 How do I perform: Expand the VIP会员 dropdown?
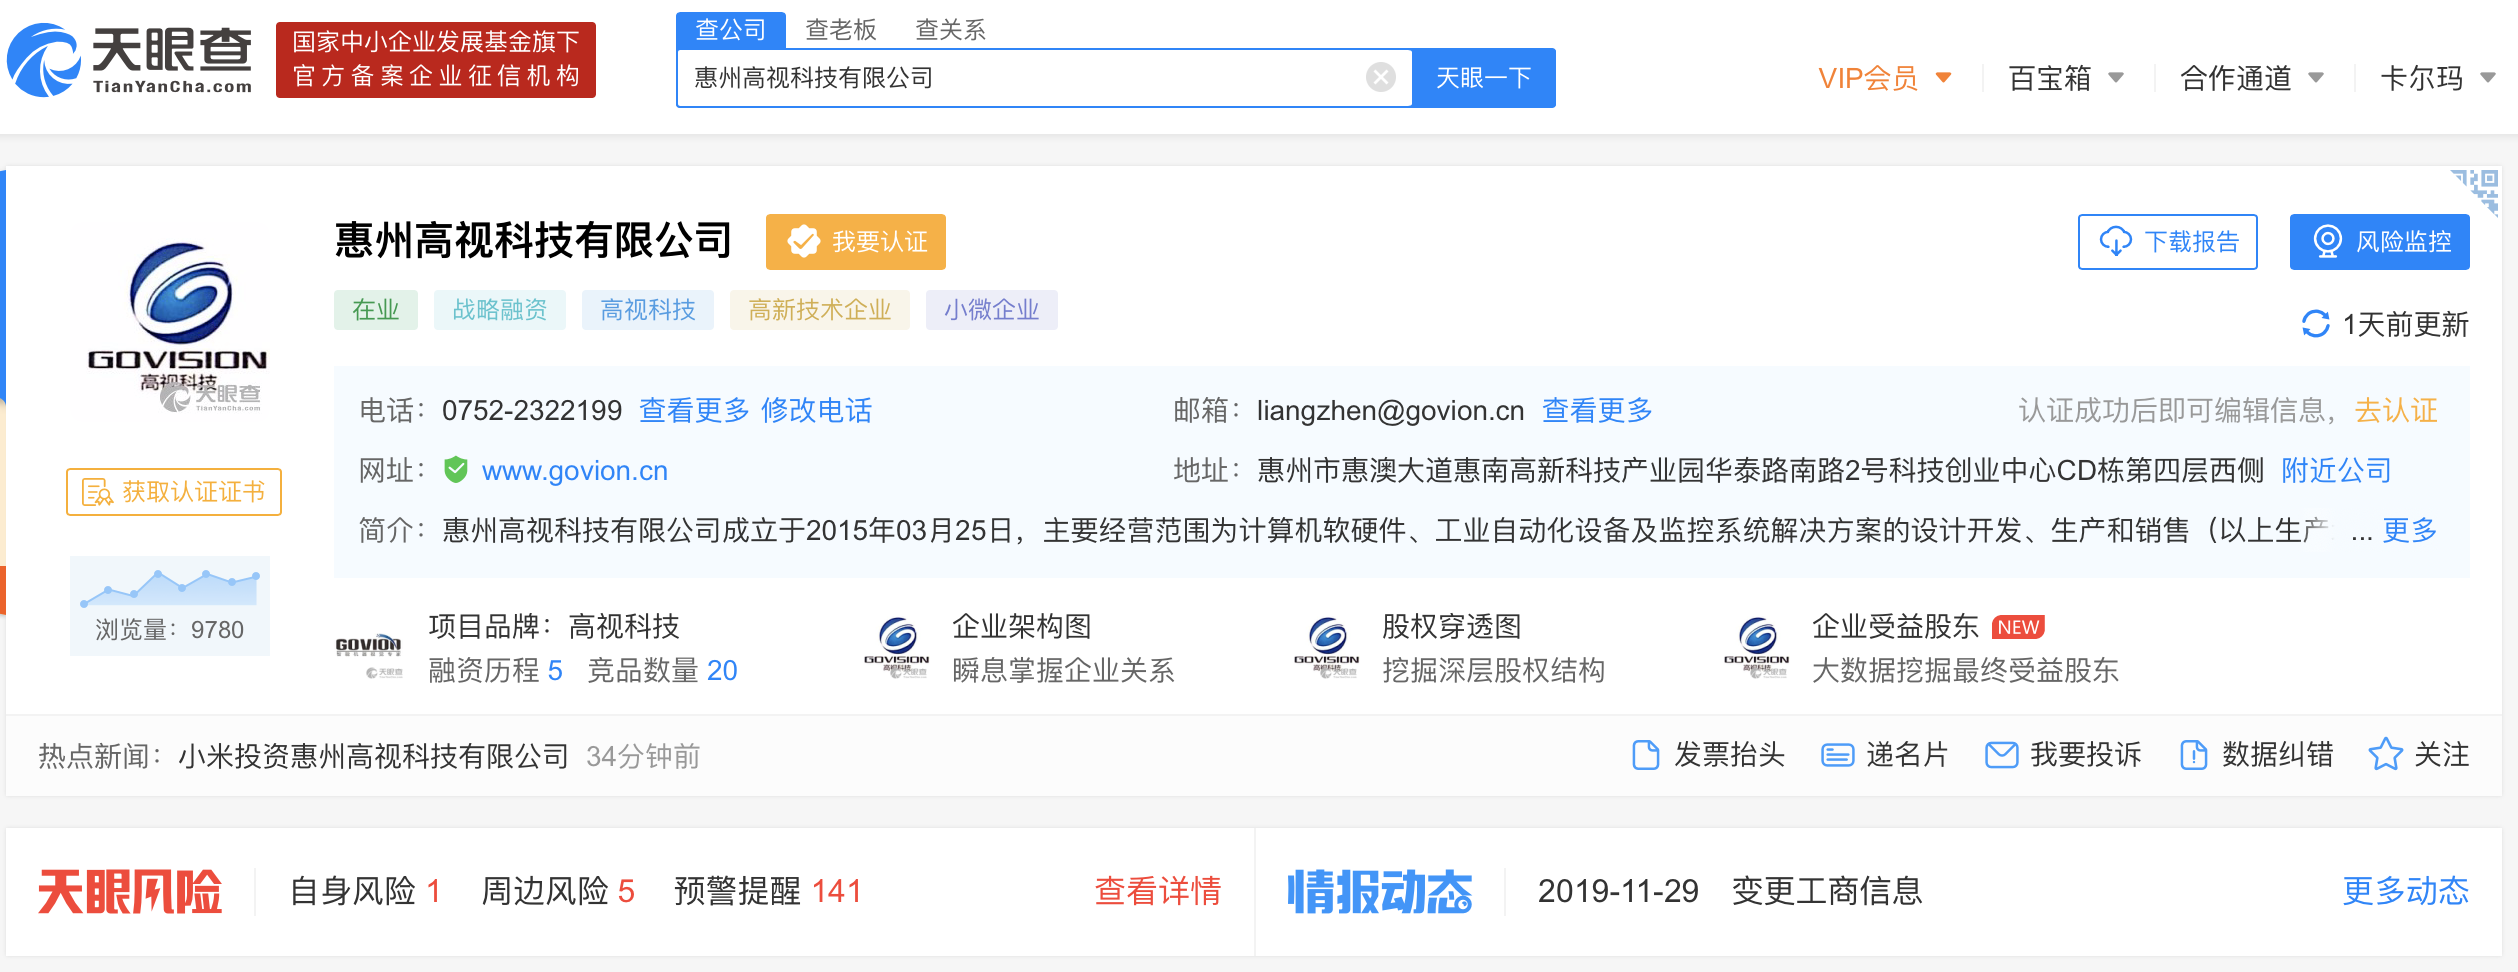(1885, 78)
